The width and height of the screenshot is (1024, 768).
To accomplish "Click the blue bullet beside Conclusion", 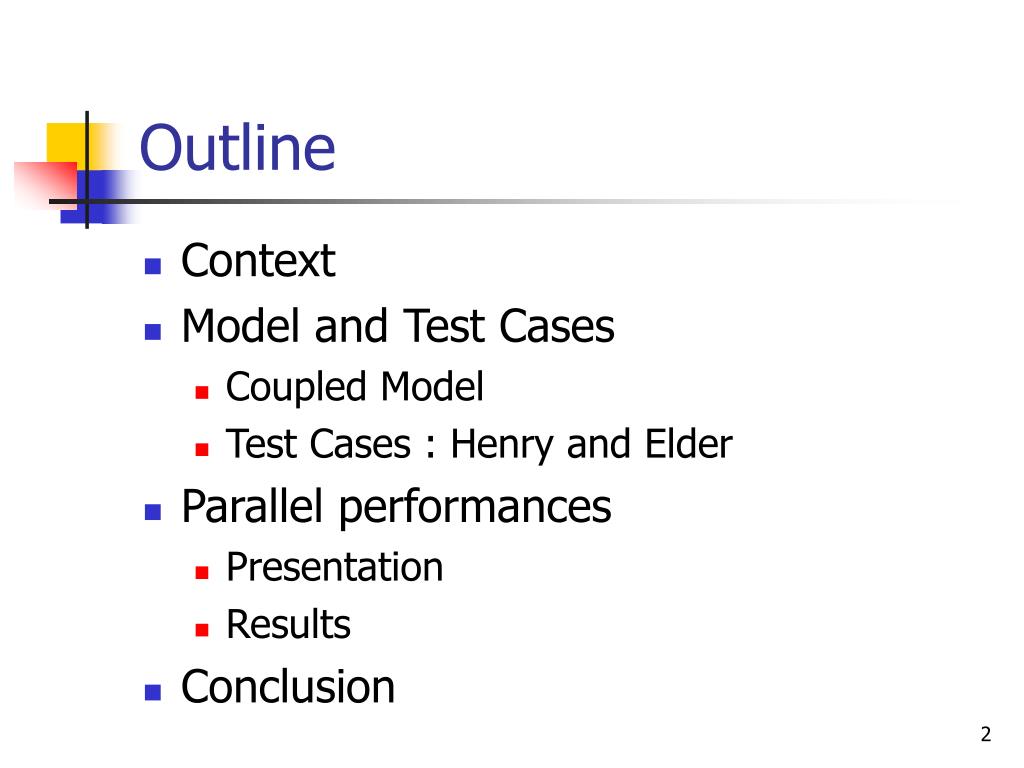I will pos(153,692).
